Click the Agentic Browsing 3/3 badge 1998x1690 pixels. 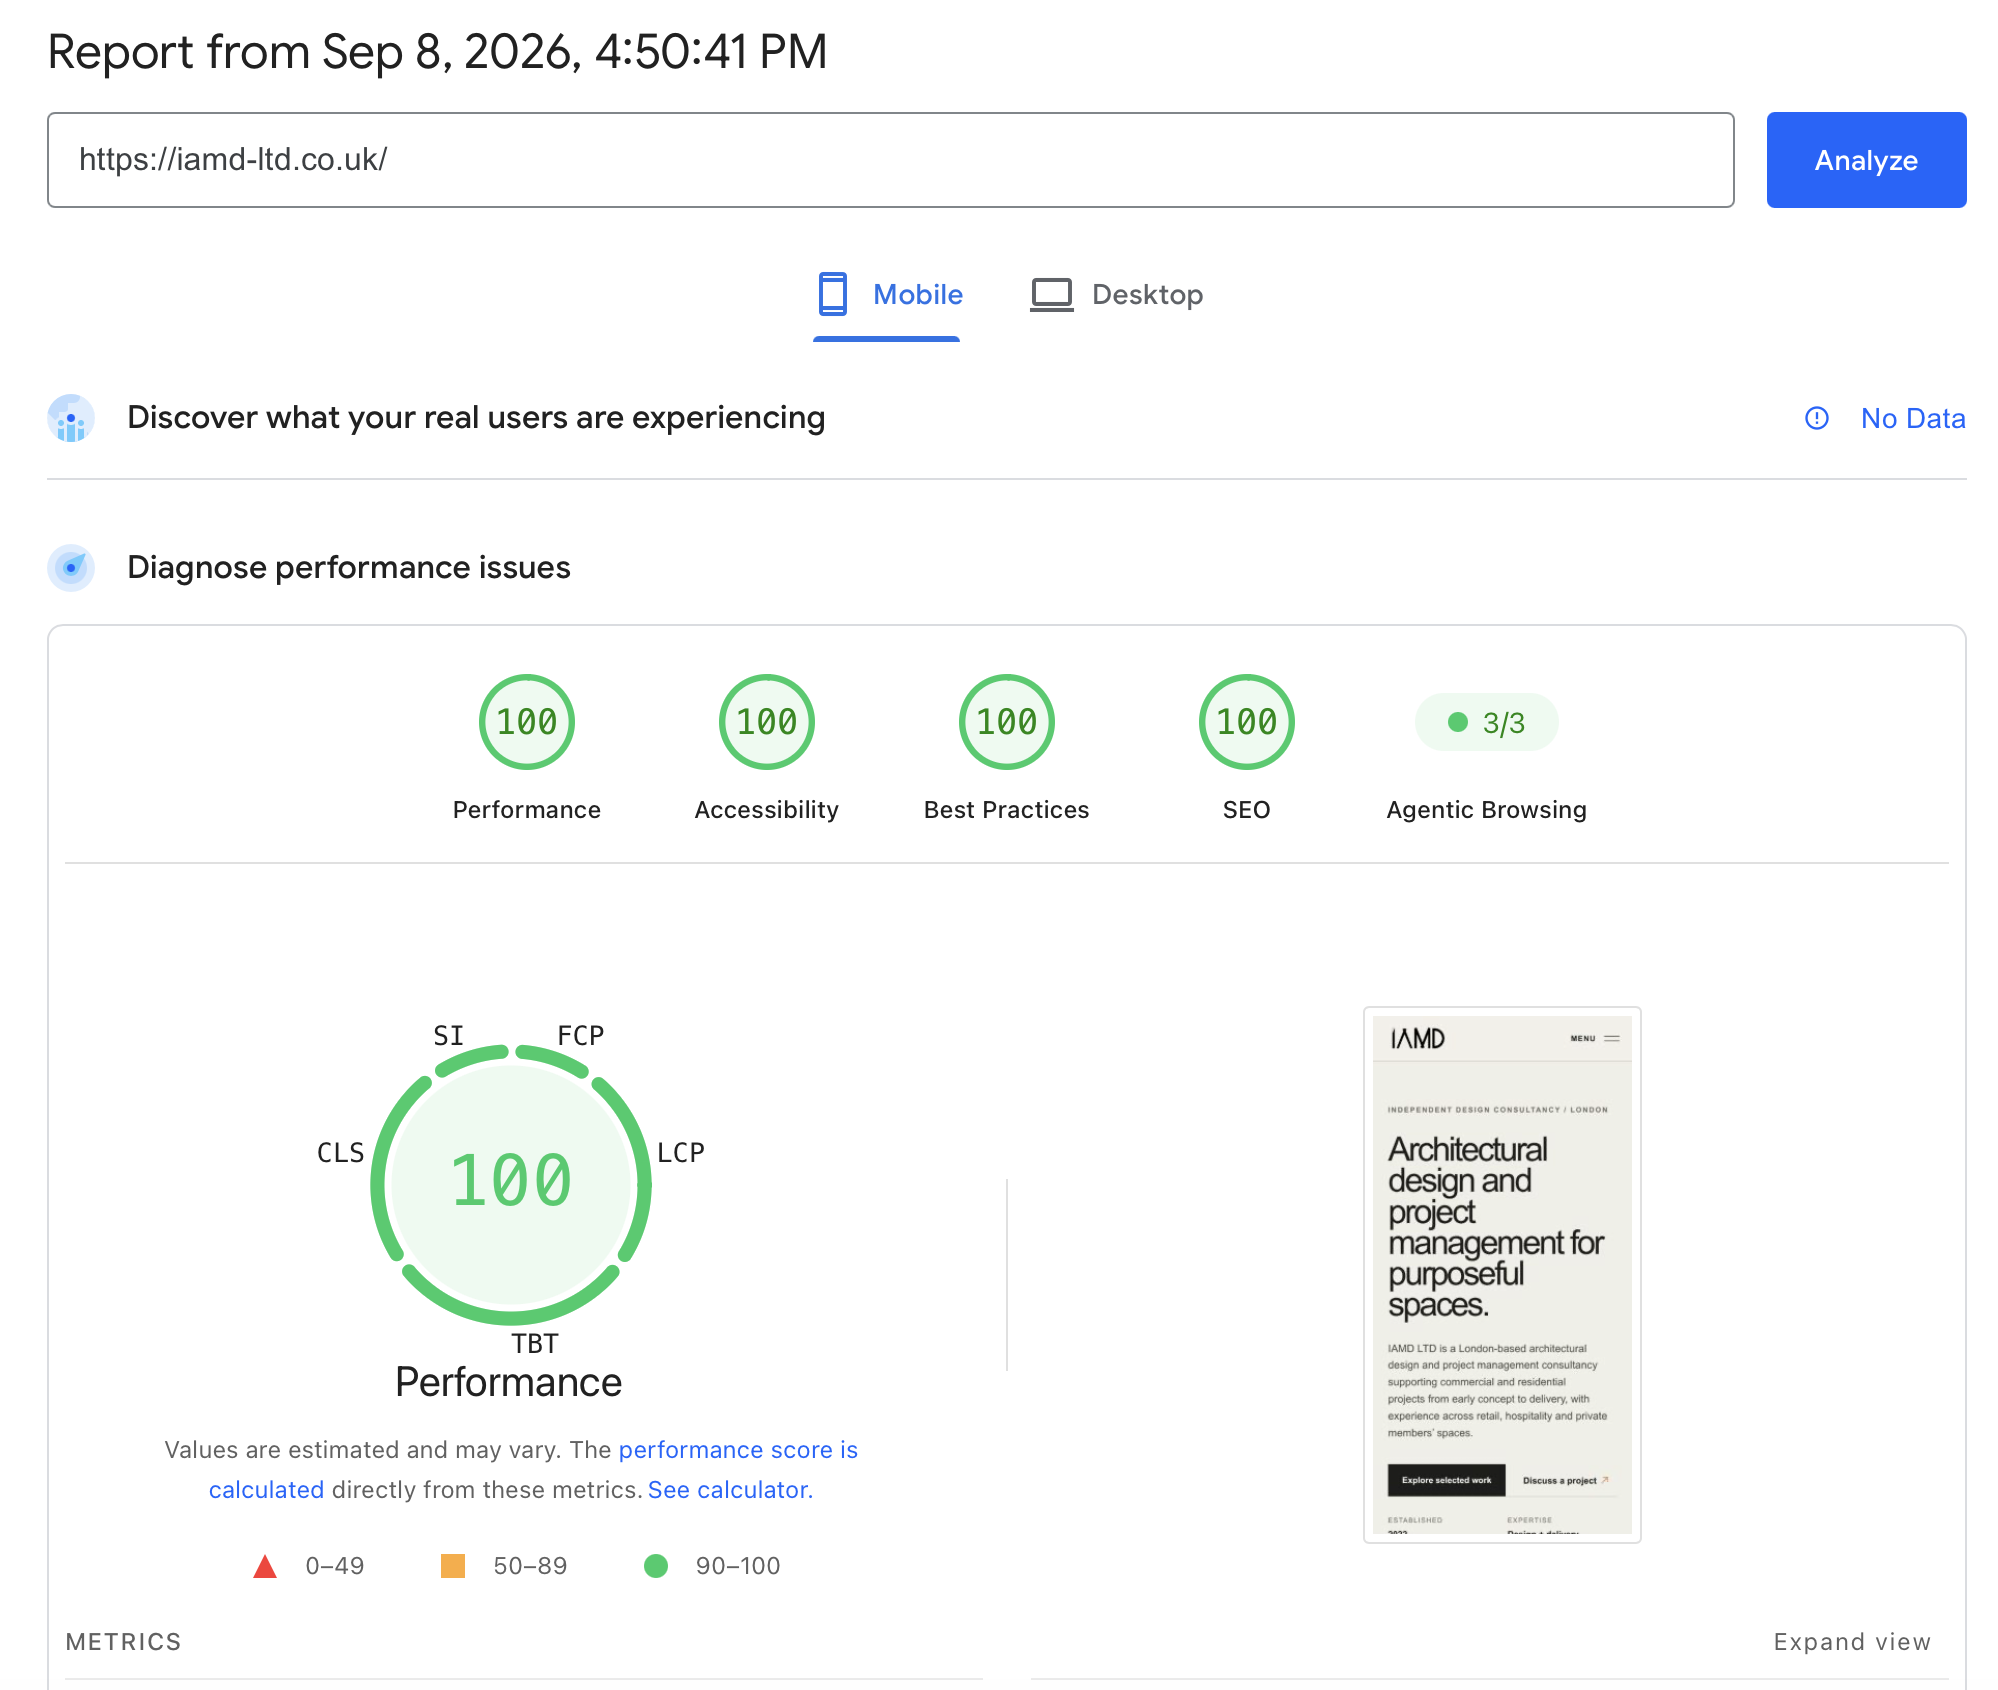(1487, 722)
